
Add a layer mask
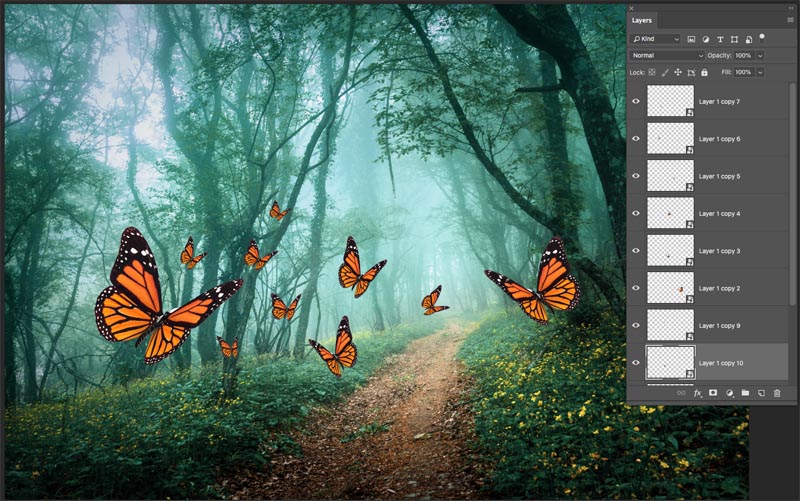tap(713, 393)
